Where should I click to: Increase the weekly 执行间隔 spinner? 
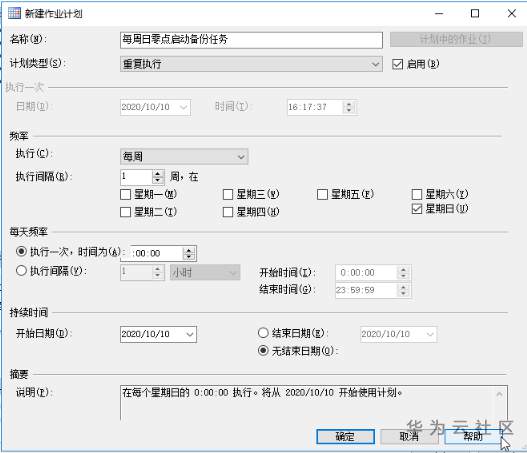pyautogui.click(x=158, y=173)
